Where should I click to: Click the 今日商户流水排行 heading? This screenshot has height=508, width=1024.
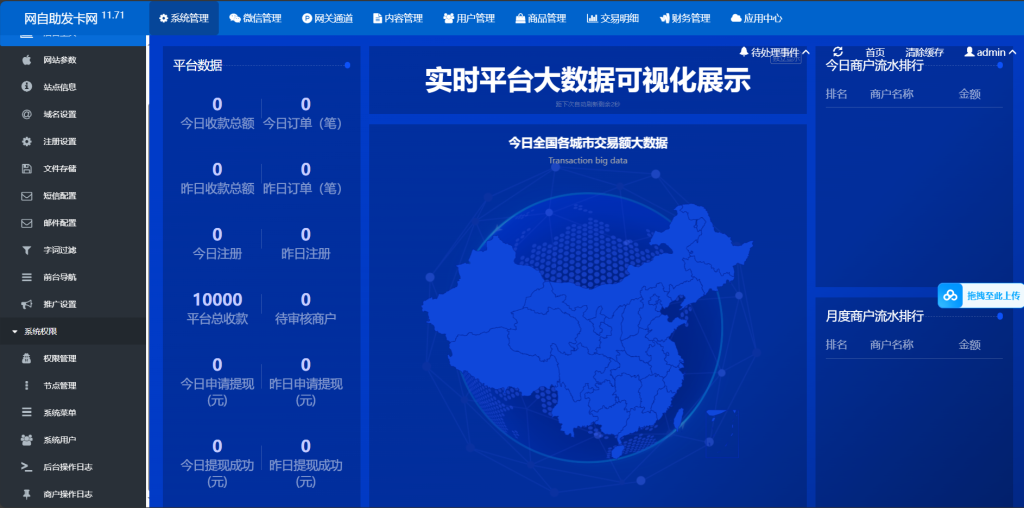[874, 65]
